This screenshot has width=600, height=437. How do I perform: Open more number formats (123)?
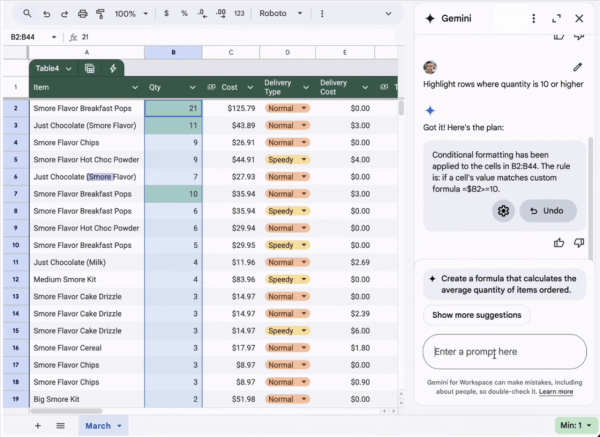click(x=239, y=13)
